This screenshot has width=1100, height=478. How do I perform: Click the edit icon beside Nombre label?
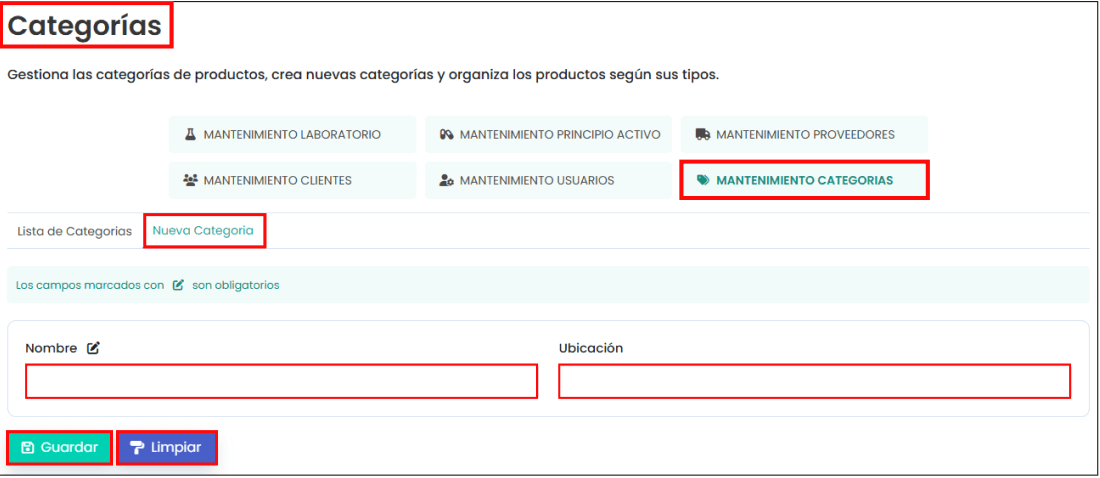point(93,348)
